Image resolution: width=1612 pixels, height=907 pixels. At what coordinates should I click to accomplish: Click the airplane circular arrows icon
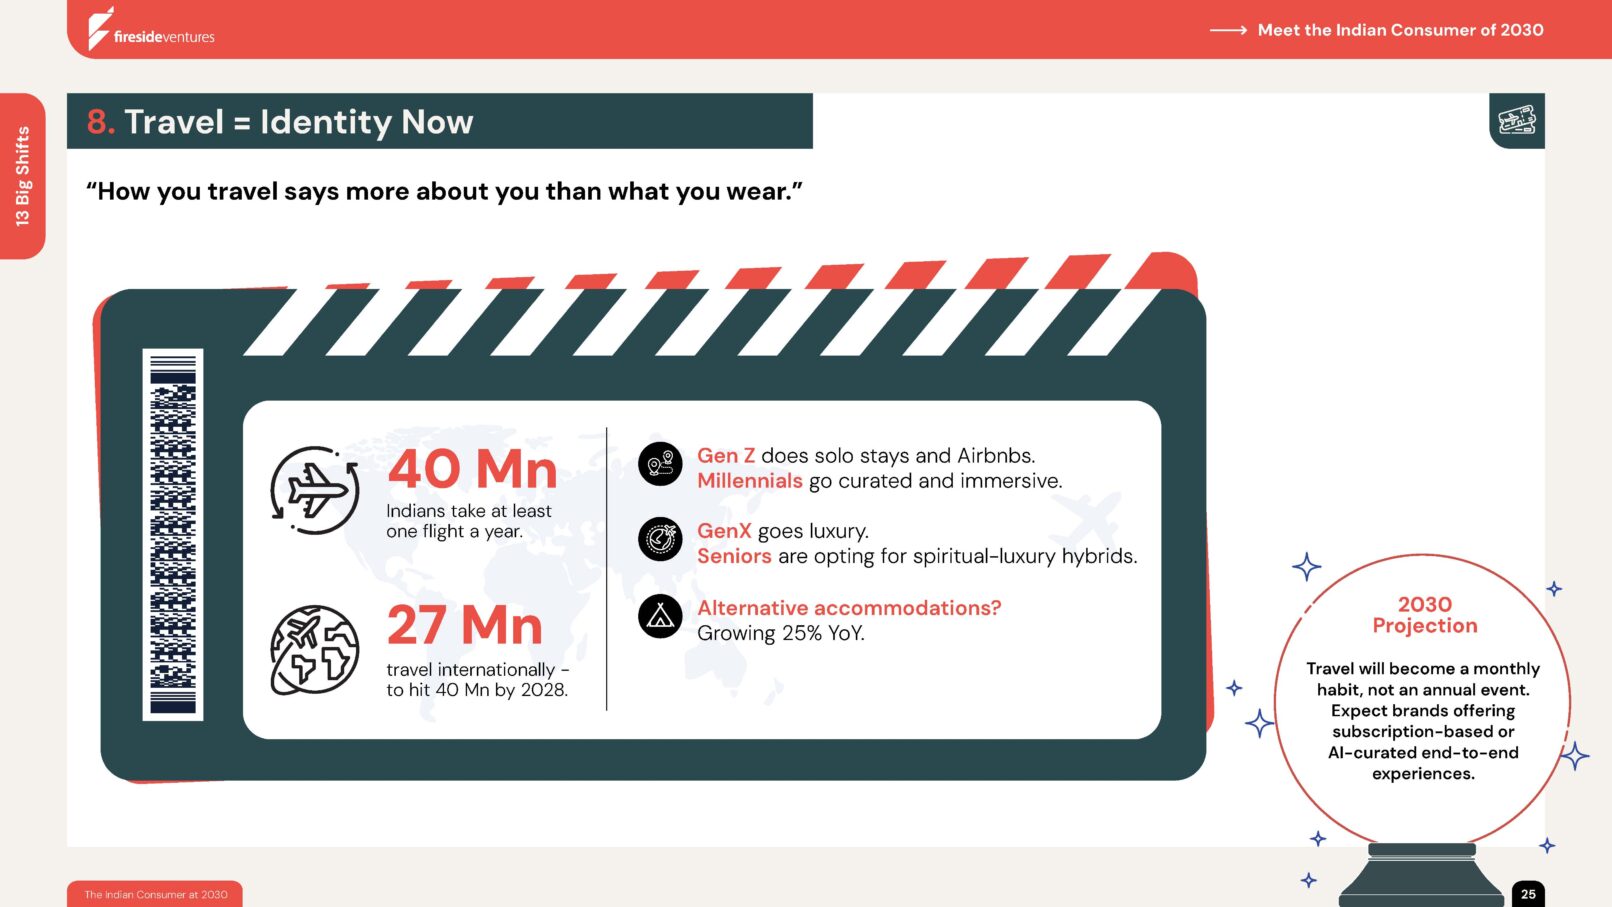click(x=315, y=490)
